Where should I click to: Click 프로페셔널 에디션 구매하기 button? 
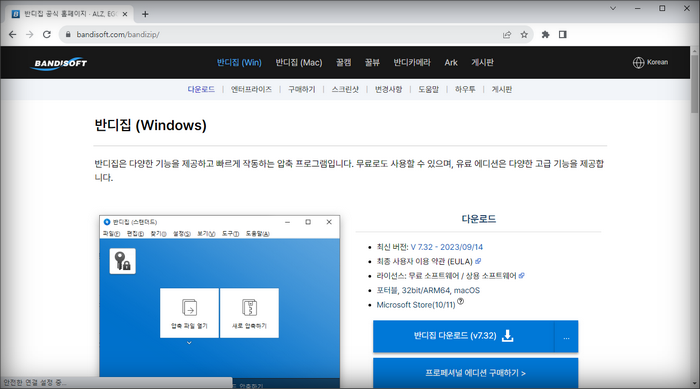475,373
